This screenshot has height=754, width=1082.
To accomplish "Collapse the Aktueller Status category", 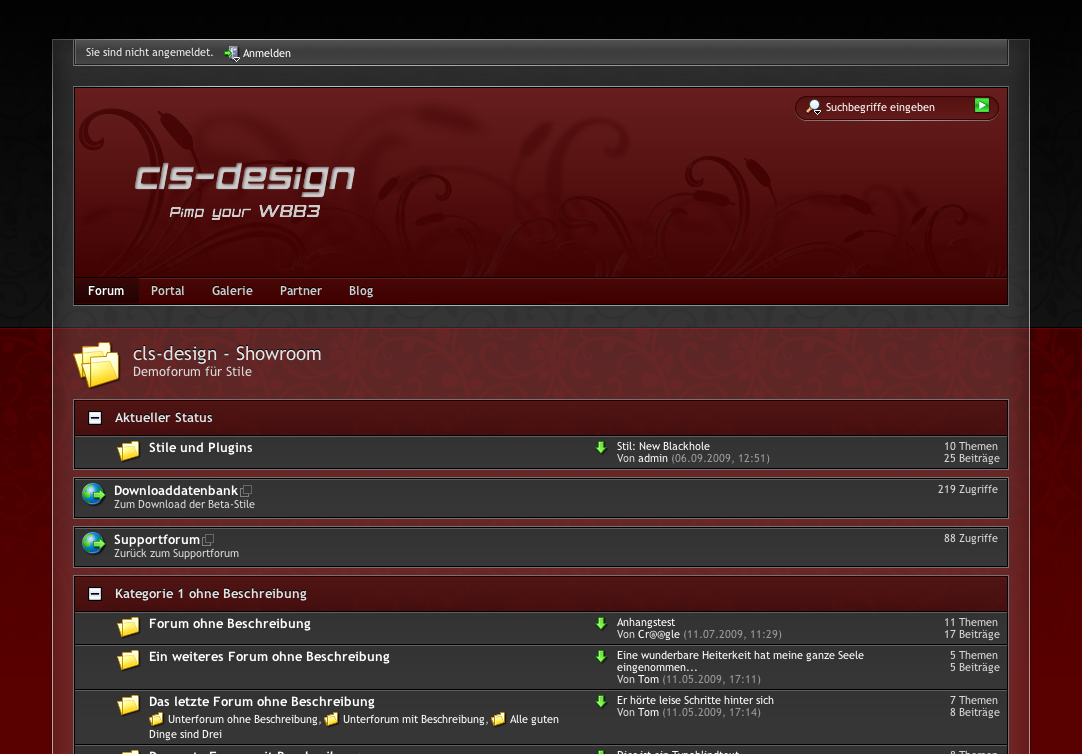I will [95, 418].
